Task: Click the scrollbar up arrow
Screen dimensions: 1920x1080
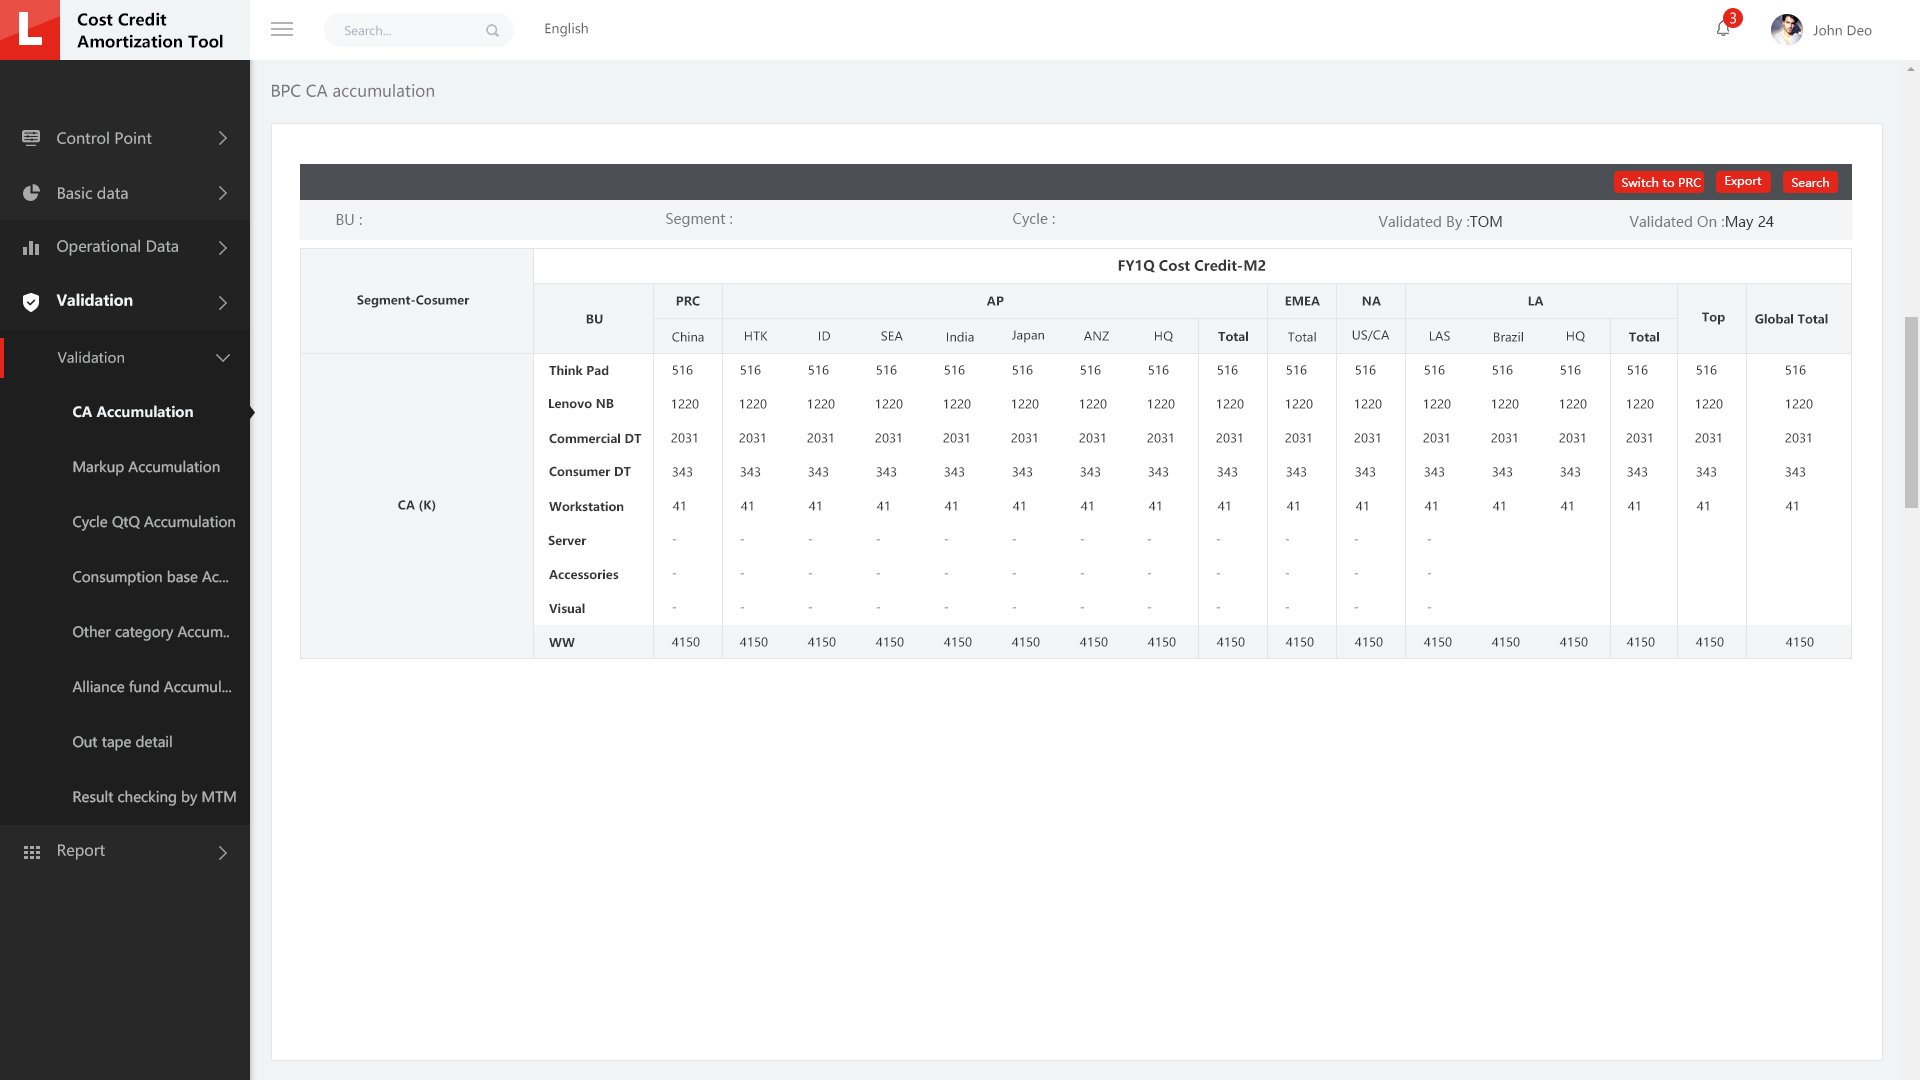Action: click(1911, 70)
